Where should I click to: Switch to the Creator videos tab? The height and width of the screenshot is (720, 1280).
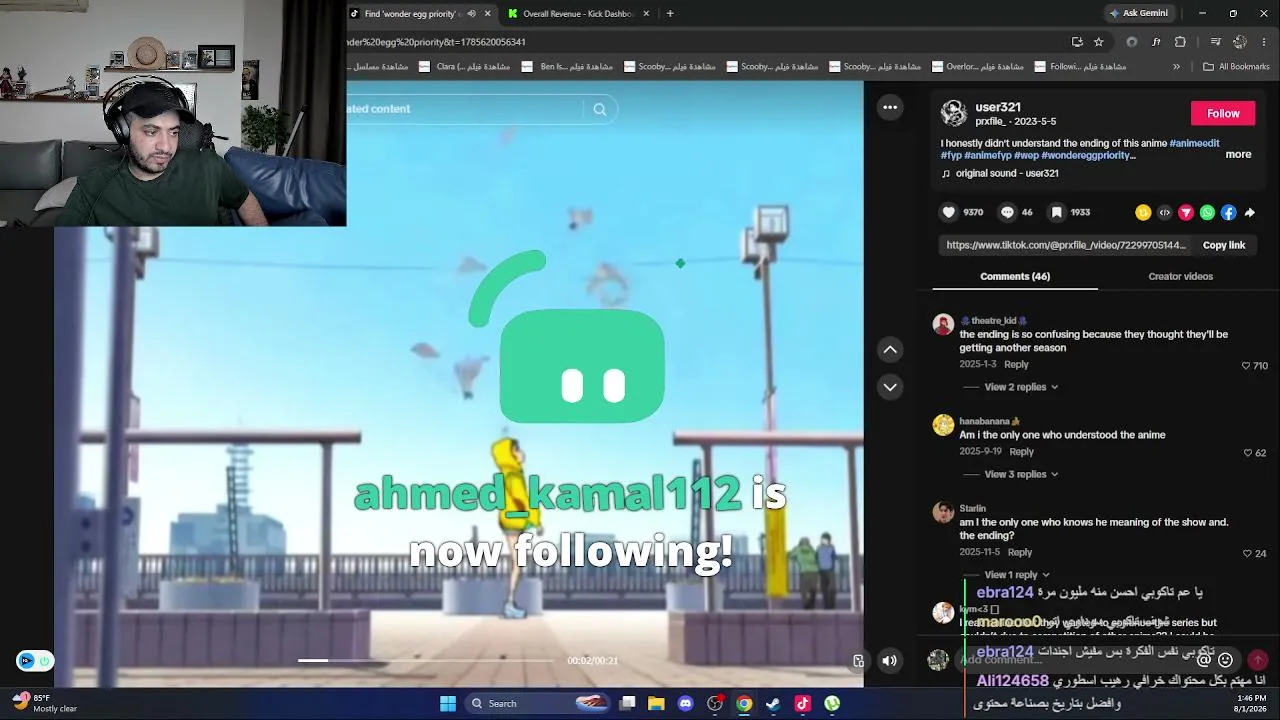point(1180,276)
